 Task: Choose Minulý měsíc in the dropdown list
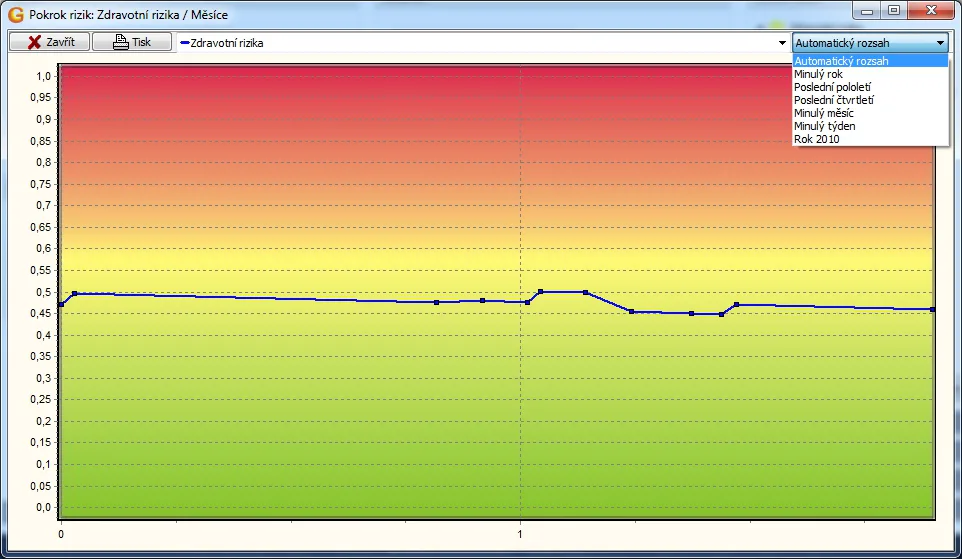point(824,113)
